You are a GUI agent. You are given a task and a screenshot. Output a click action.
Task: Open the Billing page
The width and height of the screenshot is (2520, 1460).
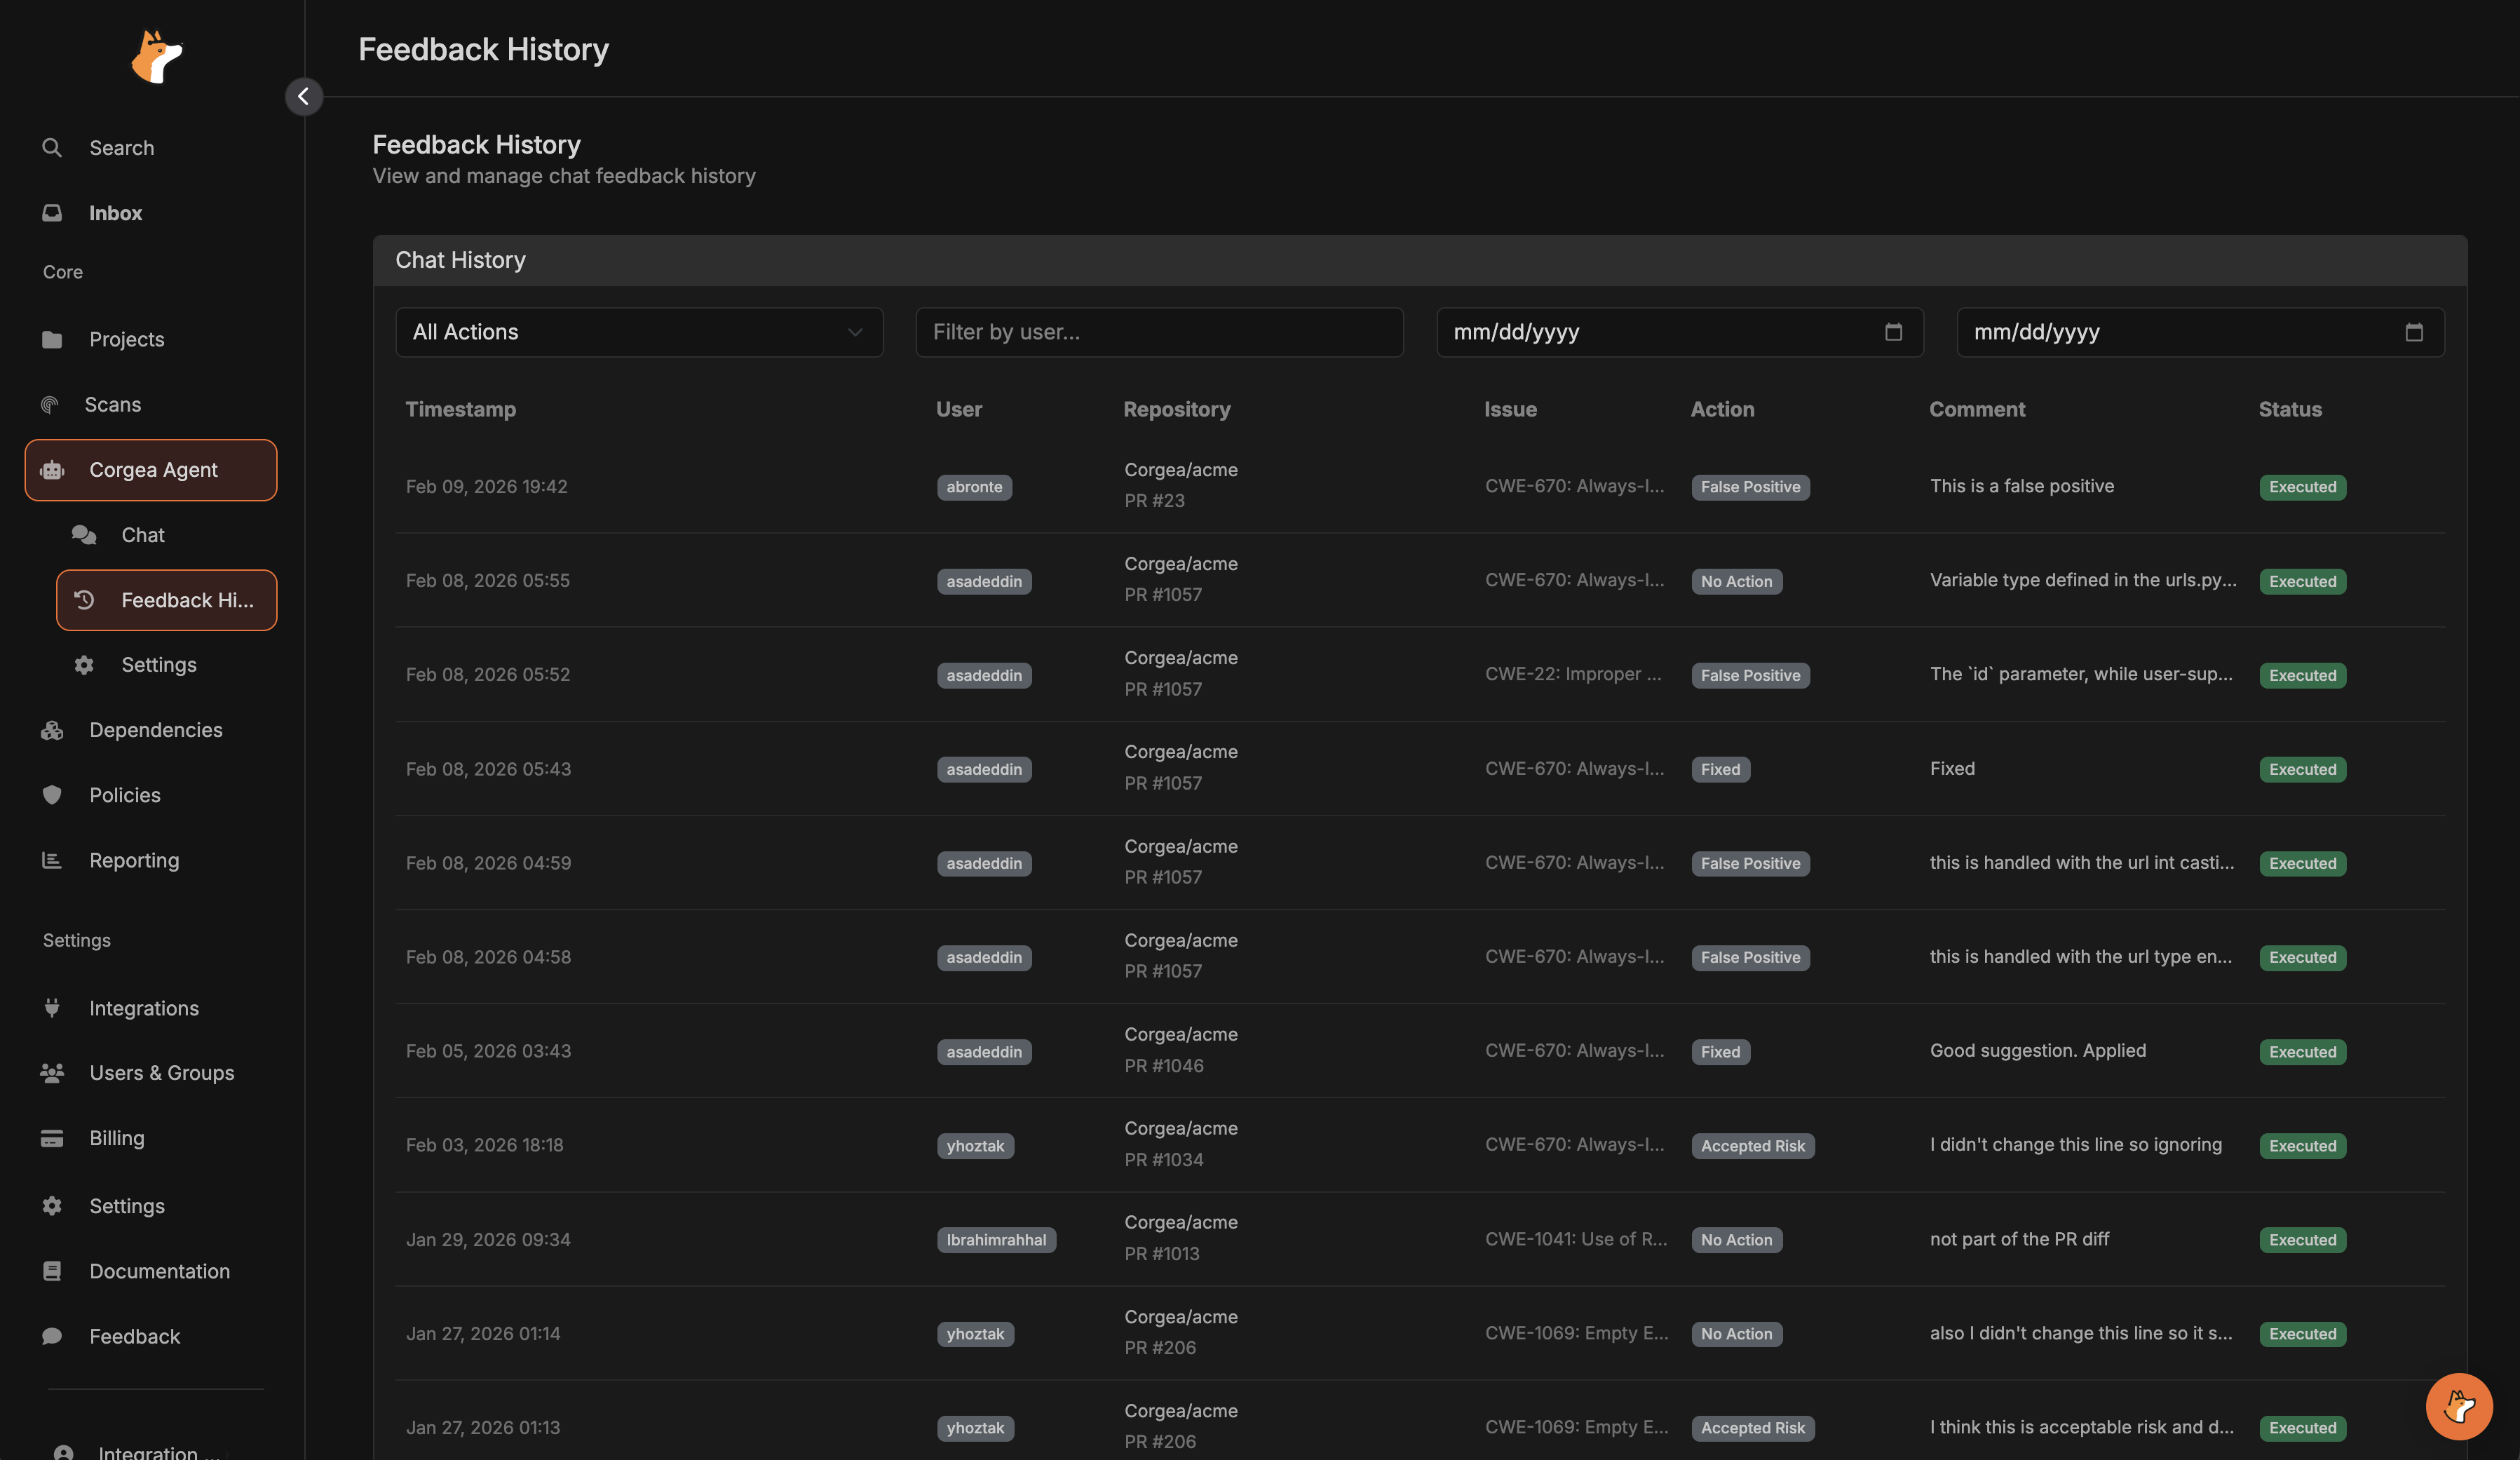(116, 1137)
